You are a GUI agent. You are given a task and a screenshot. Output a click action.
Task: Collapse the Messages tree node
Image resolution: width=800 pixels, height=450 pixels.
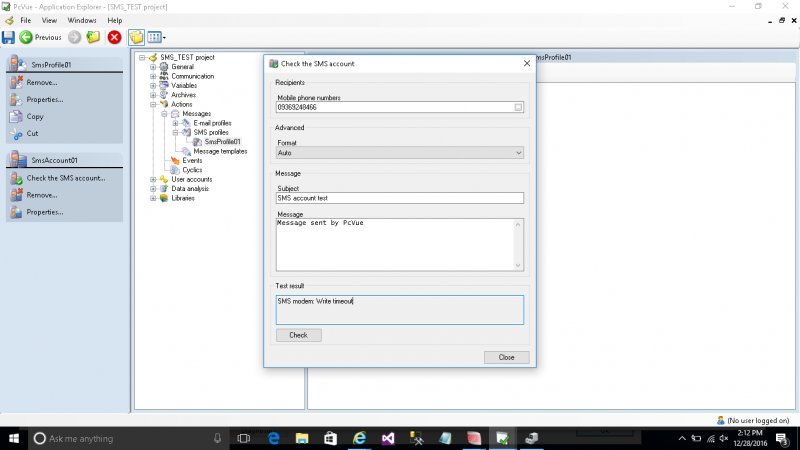pyautogui.click(x=164, y=114)
